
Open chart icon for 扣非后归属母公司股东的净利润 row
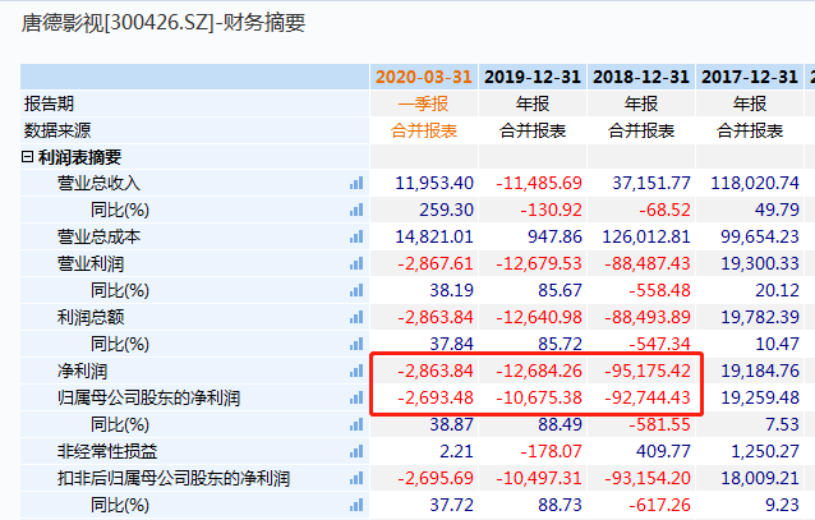click(357, 478)
